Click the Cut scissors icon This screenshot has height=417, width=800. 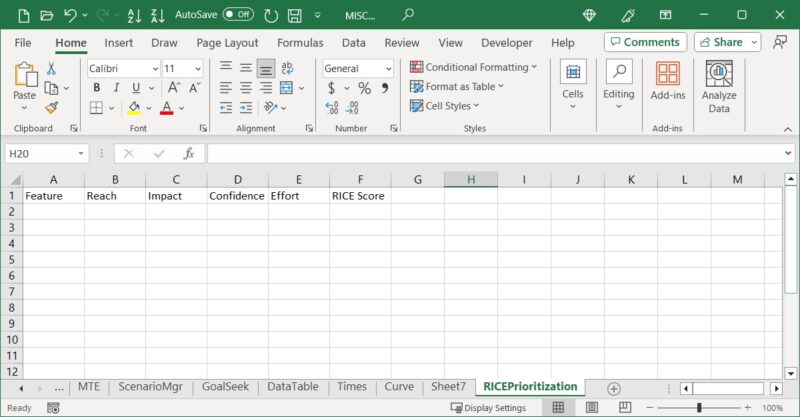(51, 68)
